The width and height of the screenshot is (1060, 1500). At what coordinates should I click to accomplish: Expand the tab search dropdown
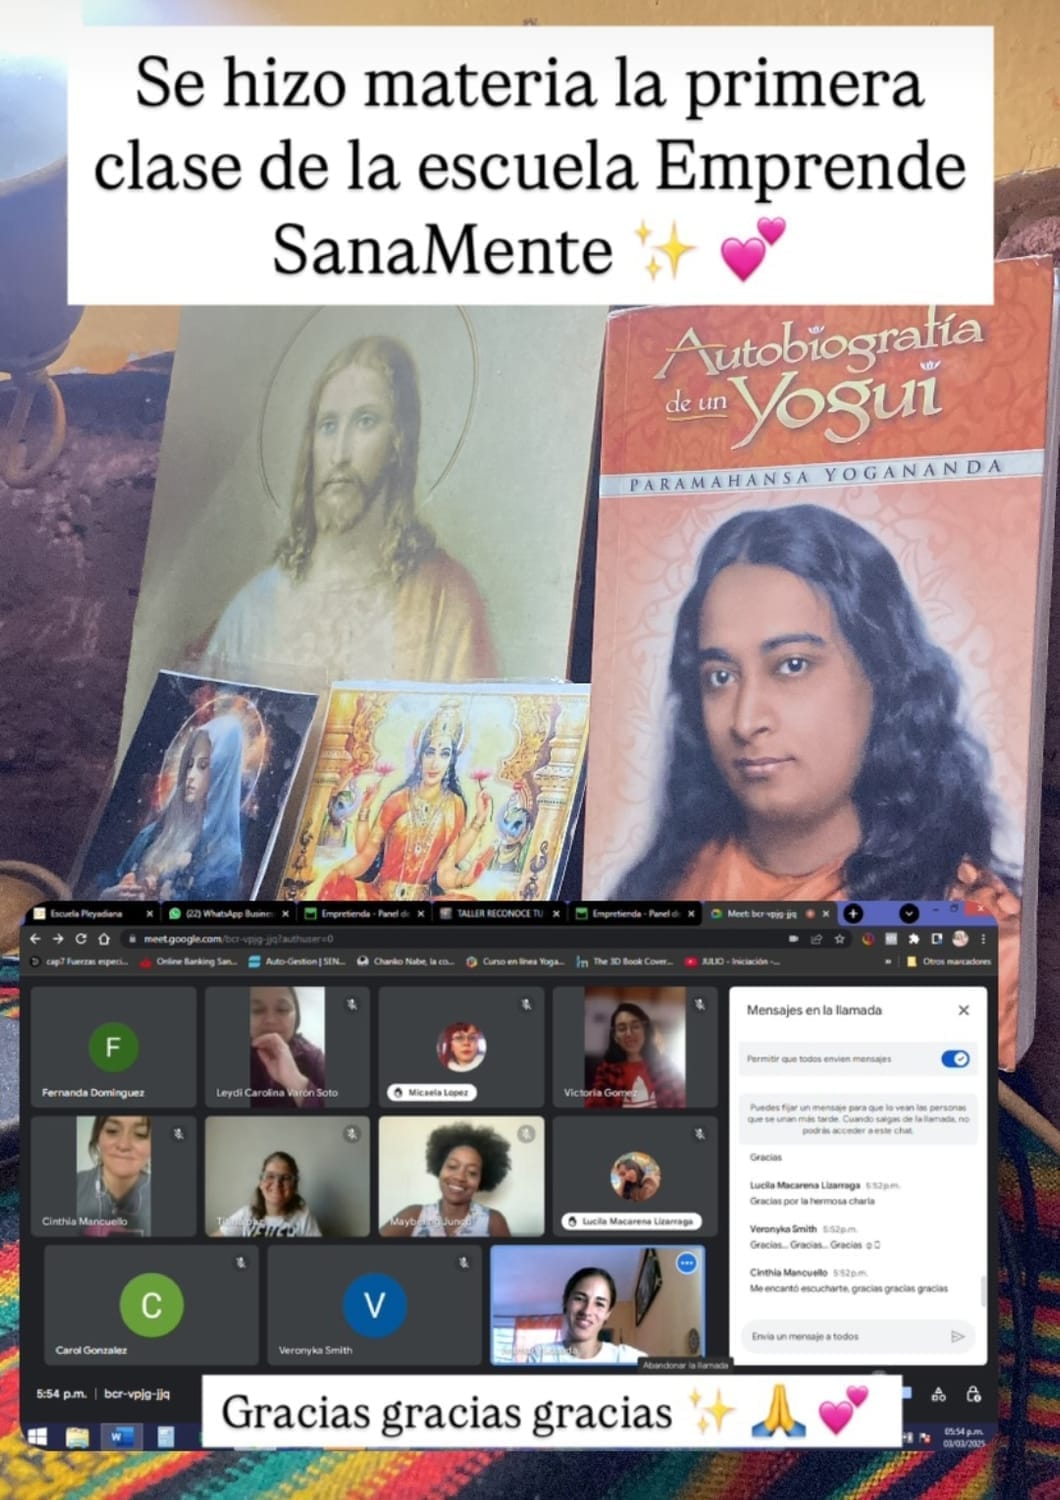tap(909, 913)
